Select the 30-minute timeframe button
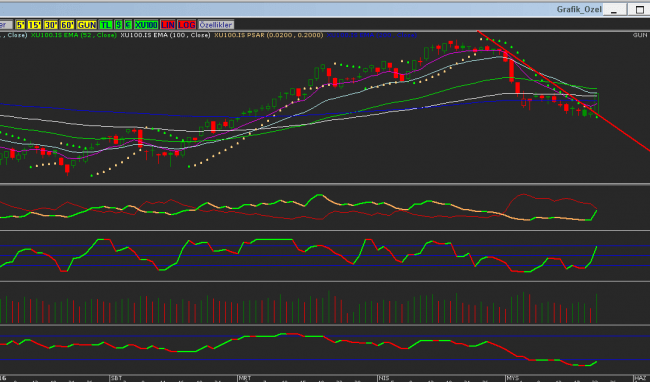Screen dimensions: 650x382 51,25
